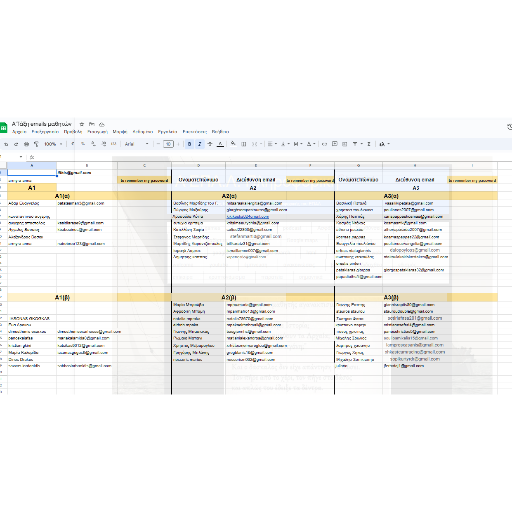This screenshot has width=512, height=512.
Task: Select the paint format roller tool
Action: 36,144
